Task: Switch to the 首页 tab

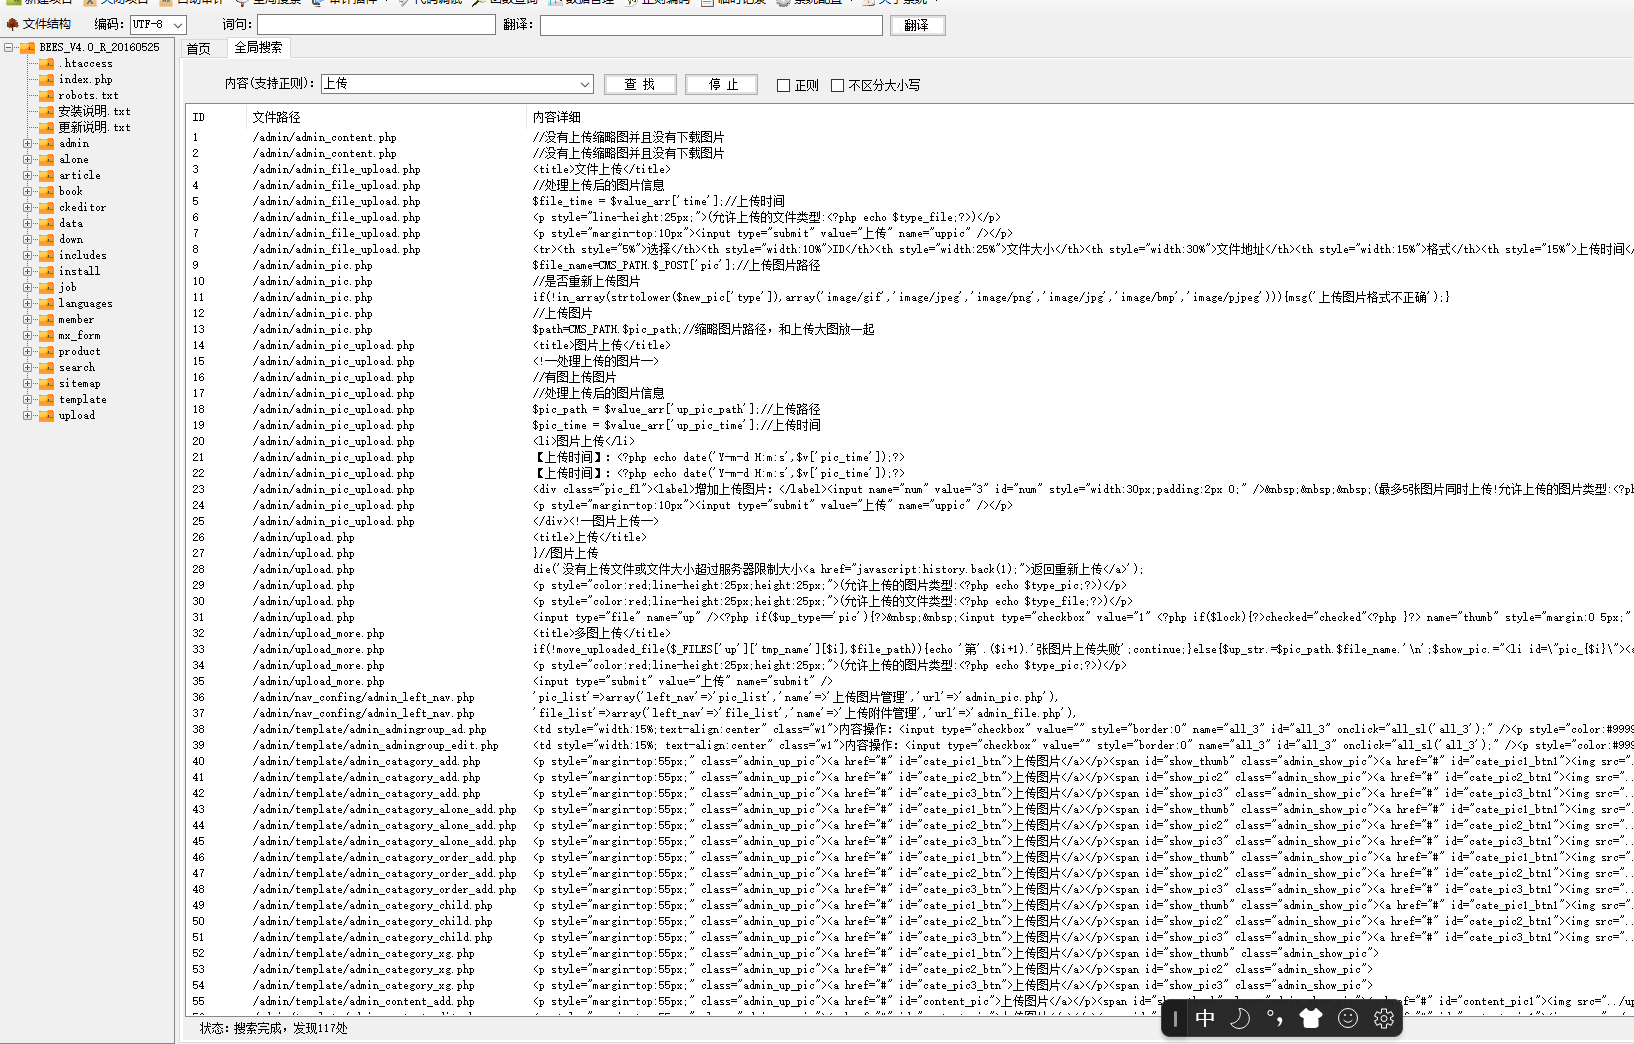Action: (198, 47)
